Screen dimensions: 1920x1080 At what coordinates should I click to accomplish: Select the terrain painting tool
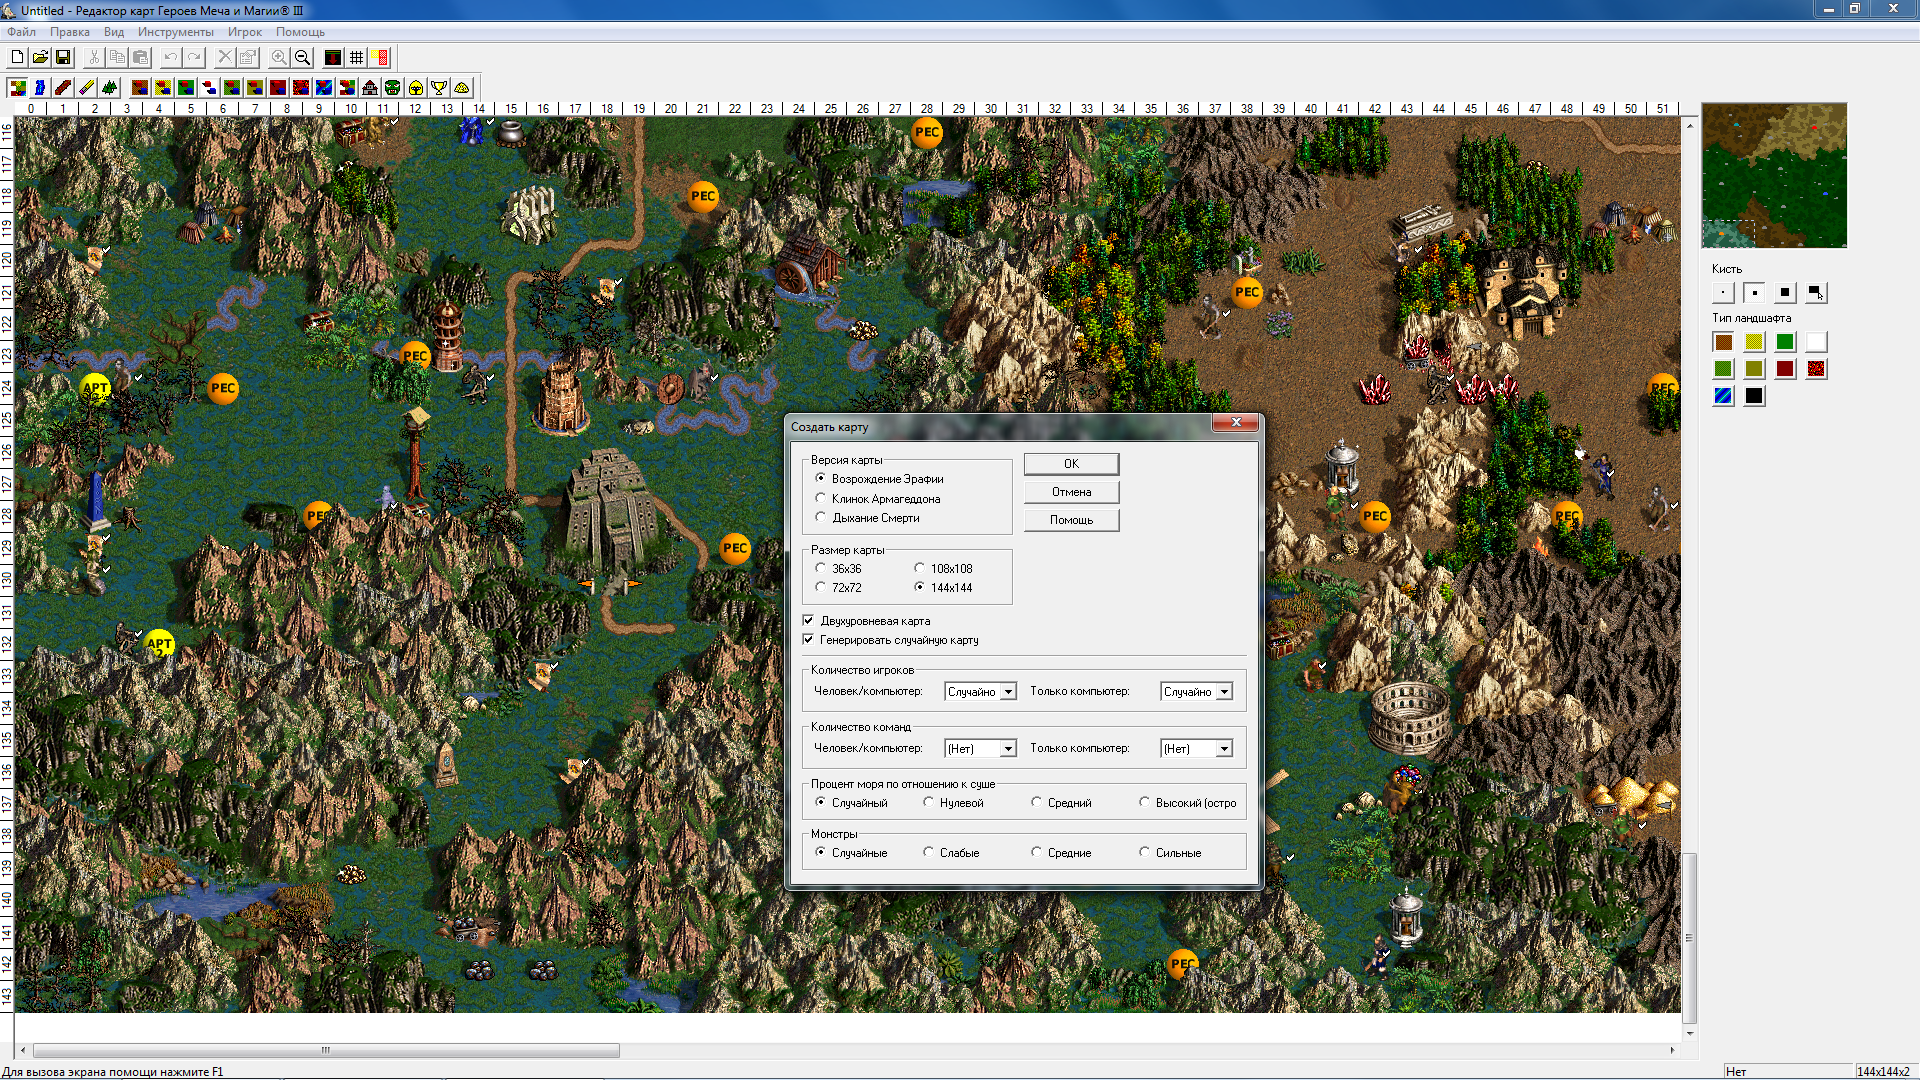(x=17, y=87)
